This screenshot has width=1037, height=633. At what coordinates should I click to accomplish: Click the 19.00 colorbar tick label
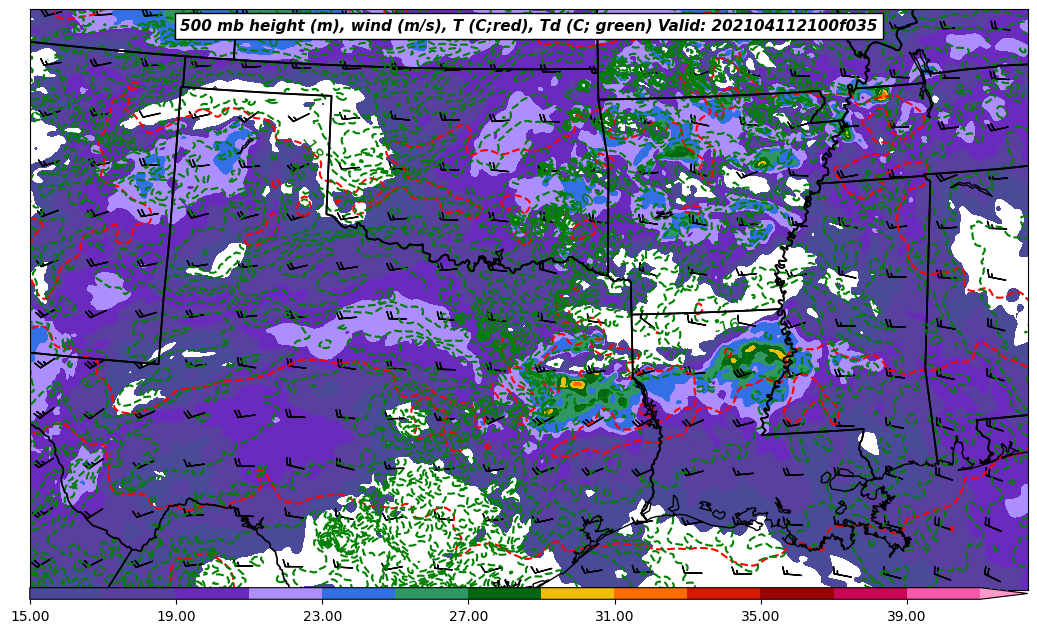click(x=176, y=616)
